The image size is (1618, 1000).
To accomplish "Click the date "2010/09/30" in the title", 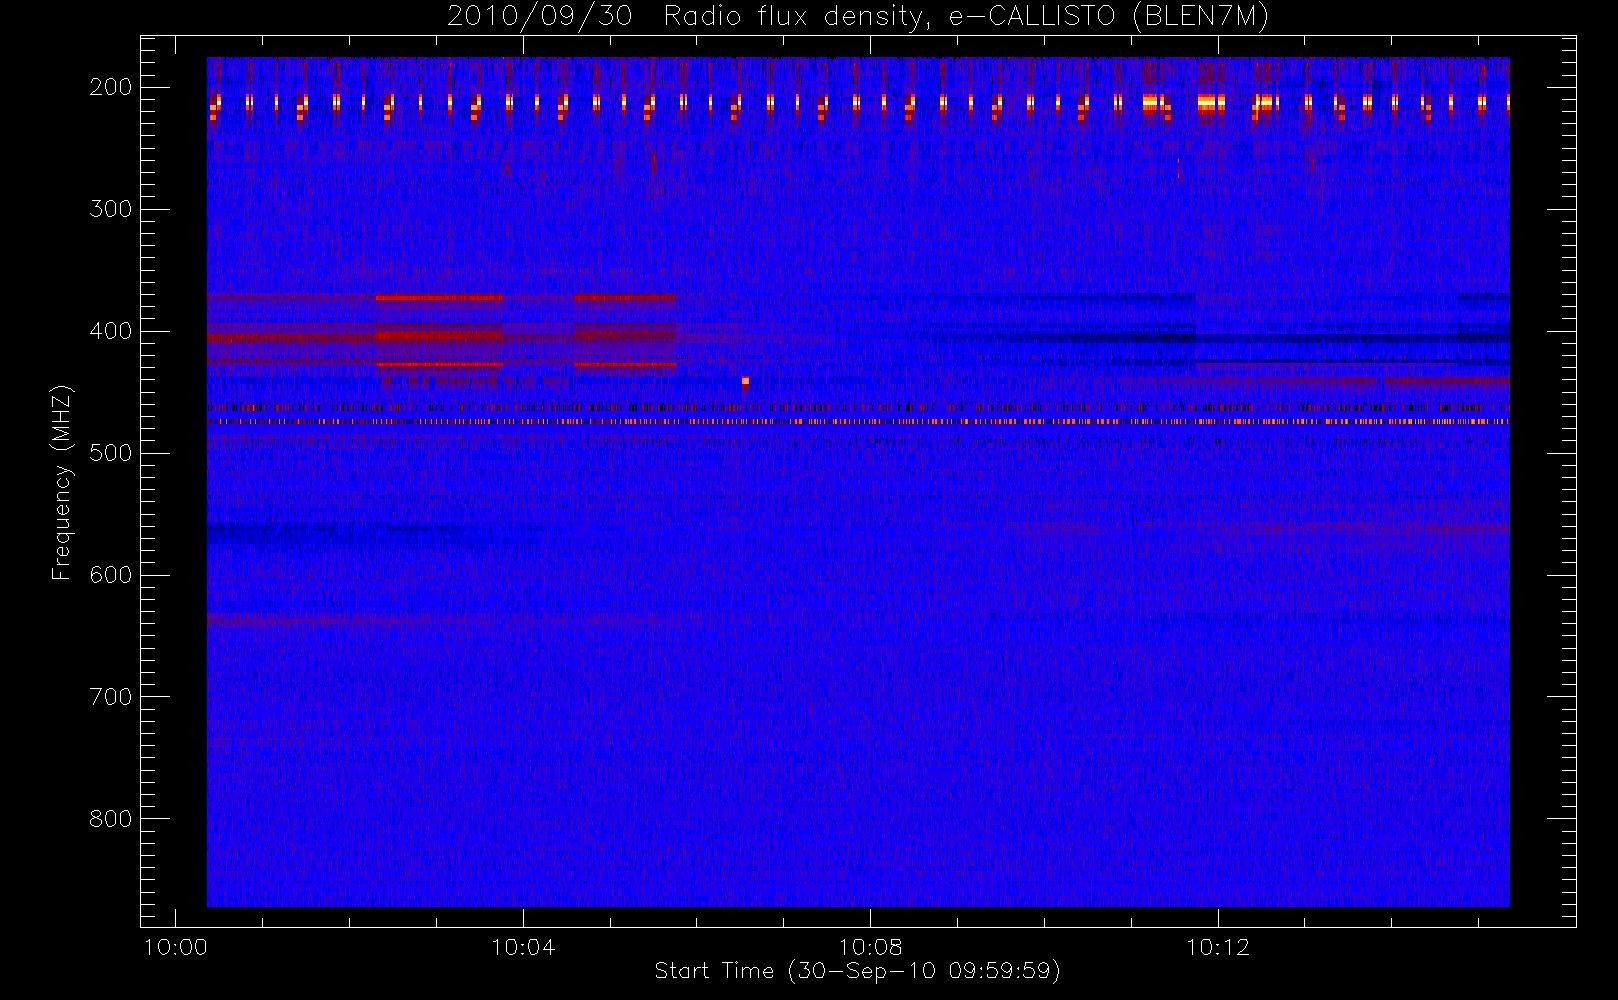I will [x=539, y=17].
